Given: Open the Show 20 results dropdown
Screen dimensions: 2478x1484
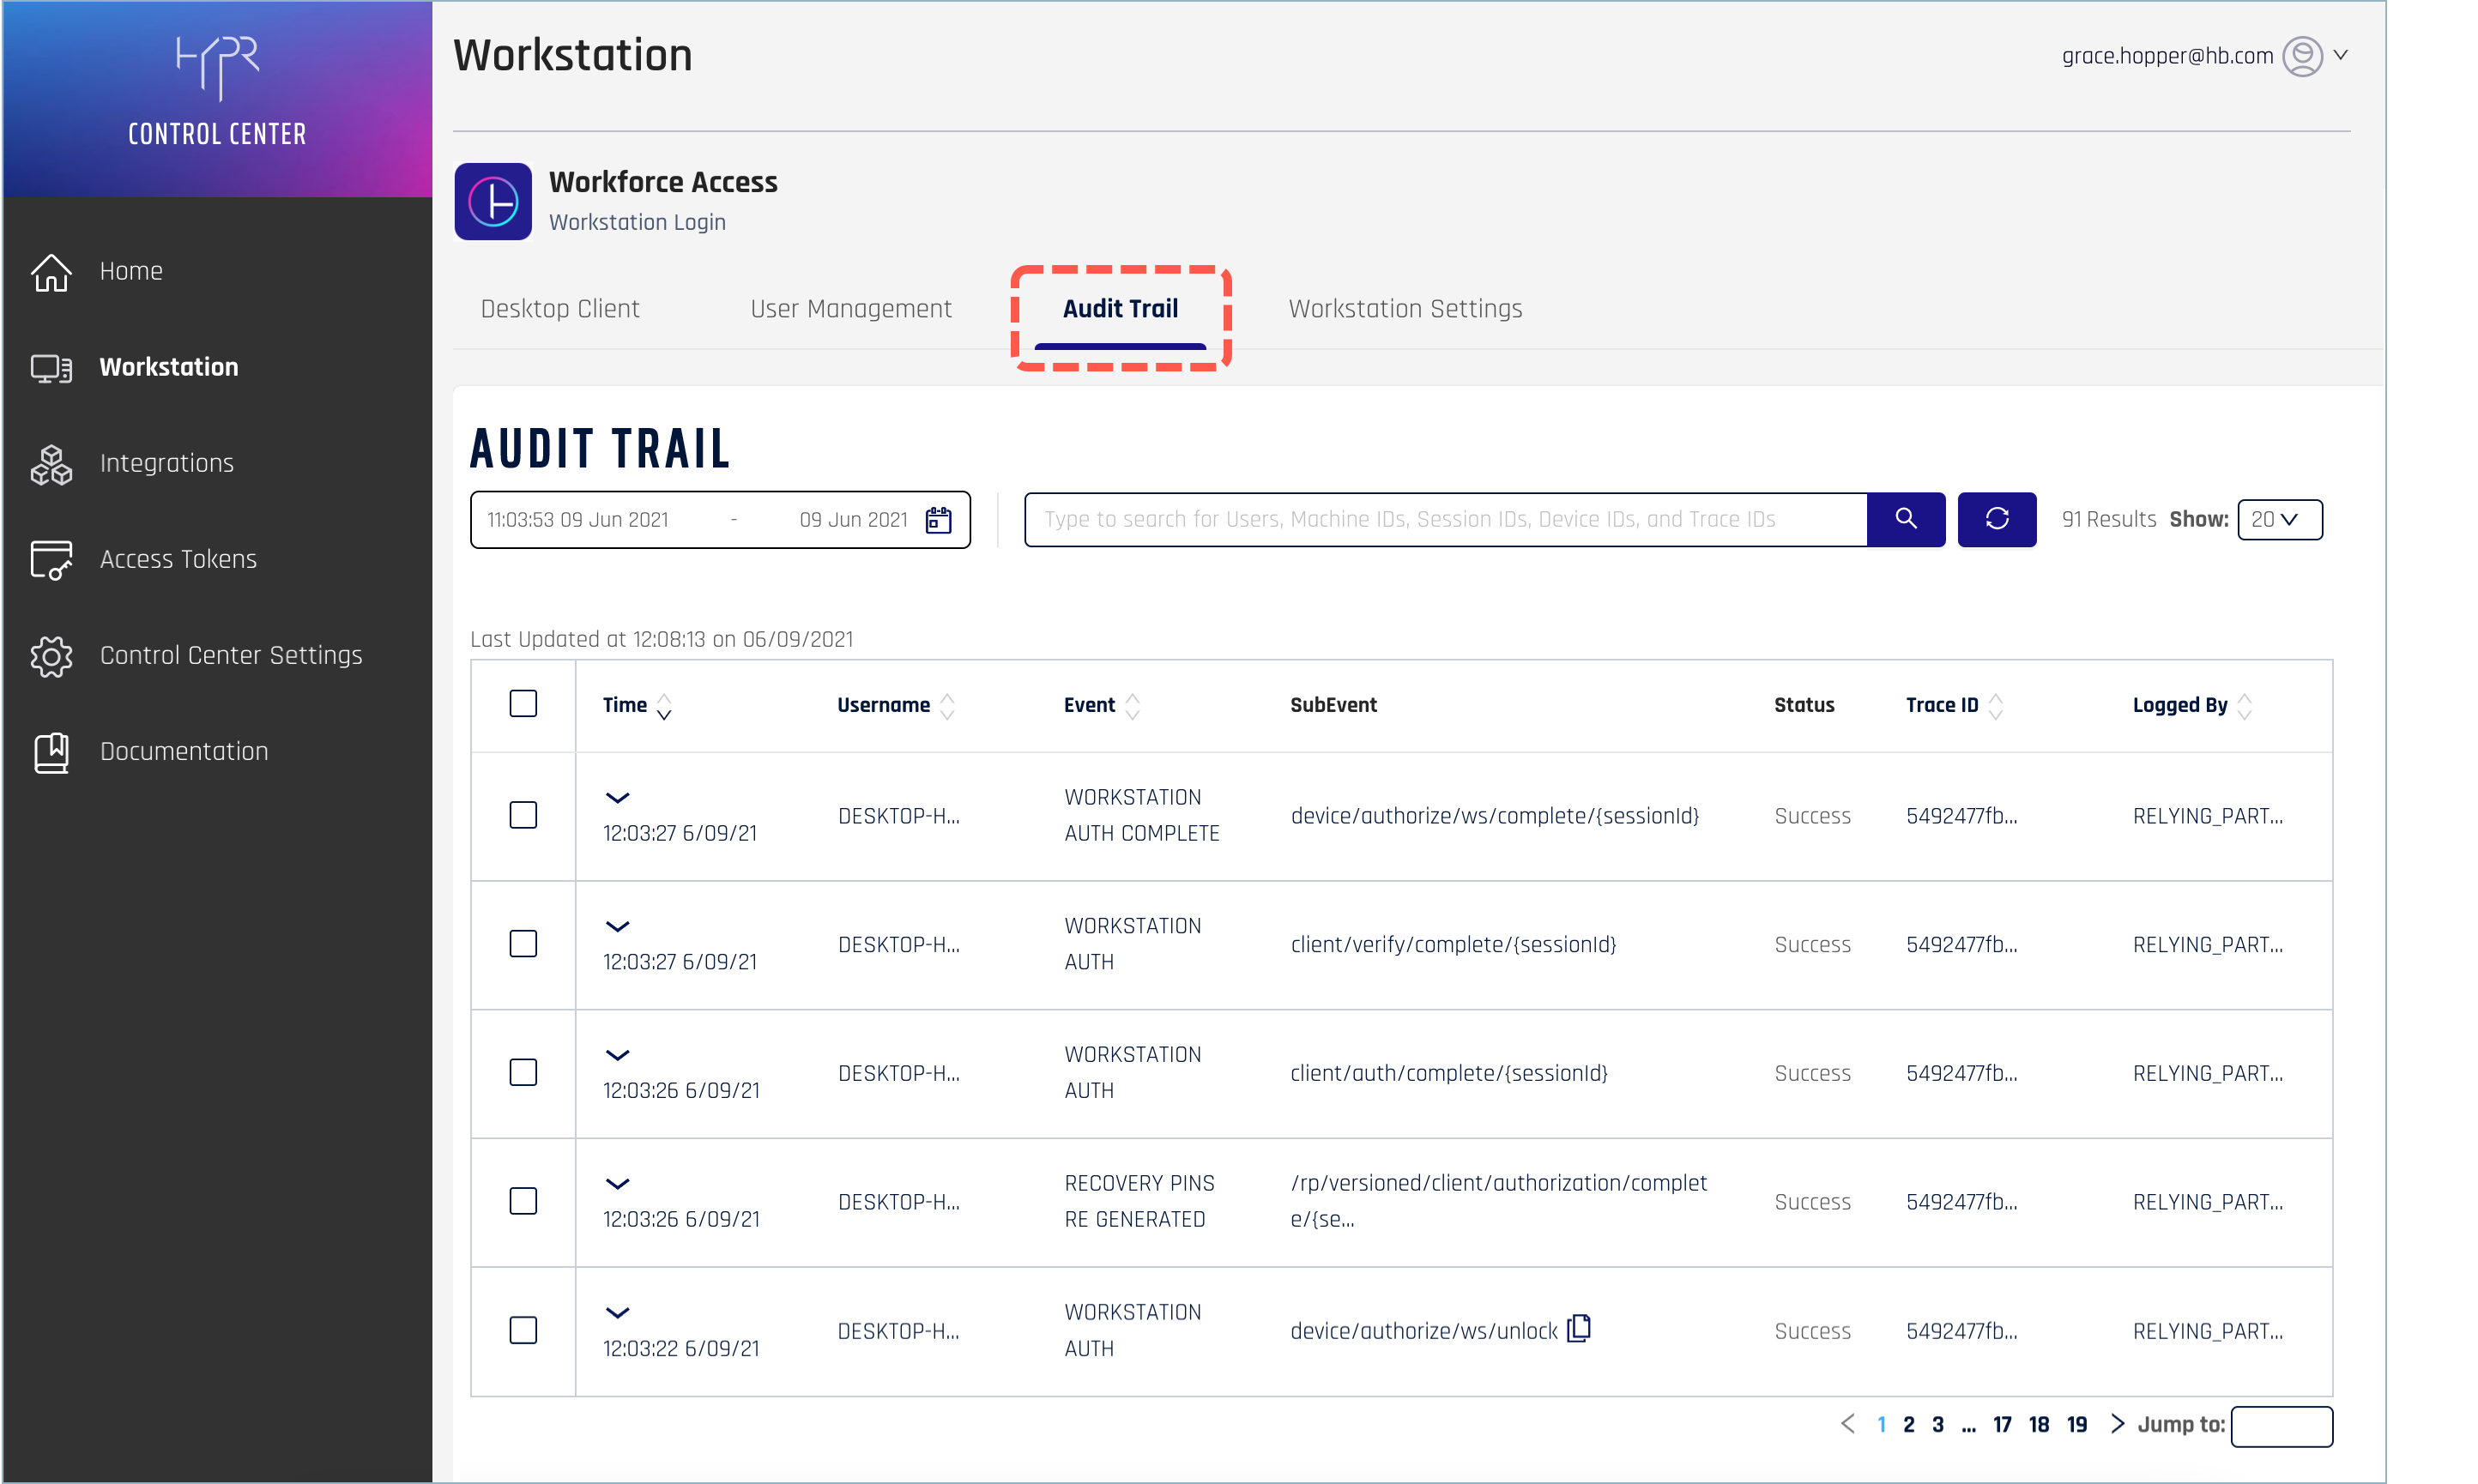Looking at the screenshot, I should pos(2278,519).
